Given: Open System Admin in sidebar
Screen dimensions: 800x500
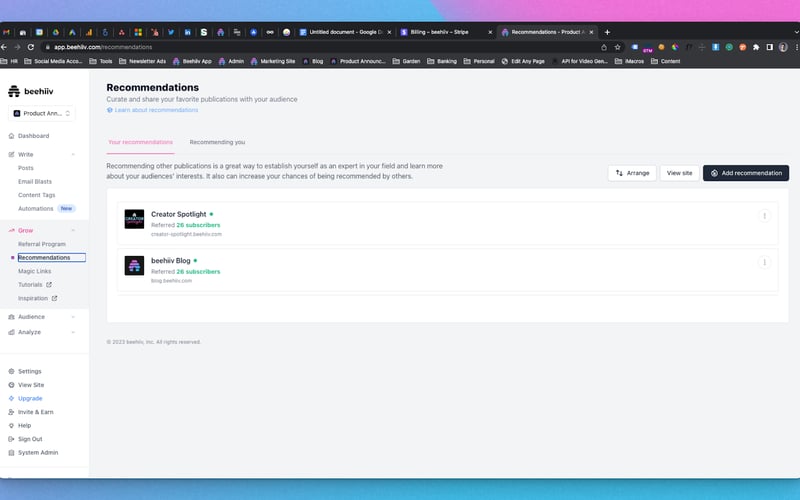Looking at the screenshot, I should point(38,453).
